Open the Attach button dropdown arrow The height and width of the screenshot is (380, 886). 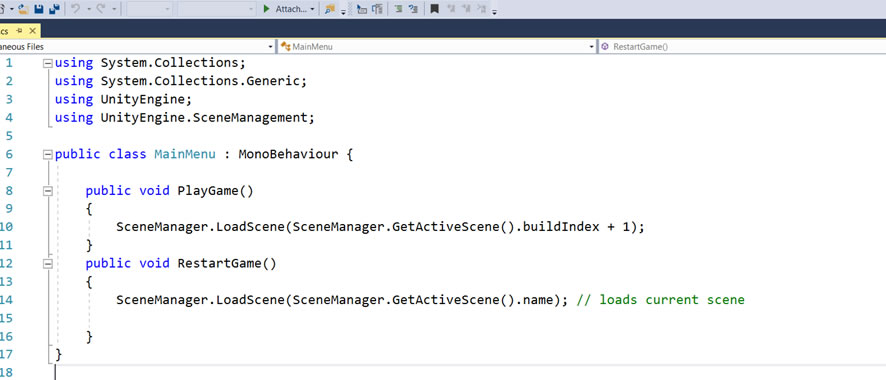[x=312, y=9]
